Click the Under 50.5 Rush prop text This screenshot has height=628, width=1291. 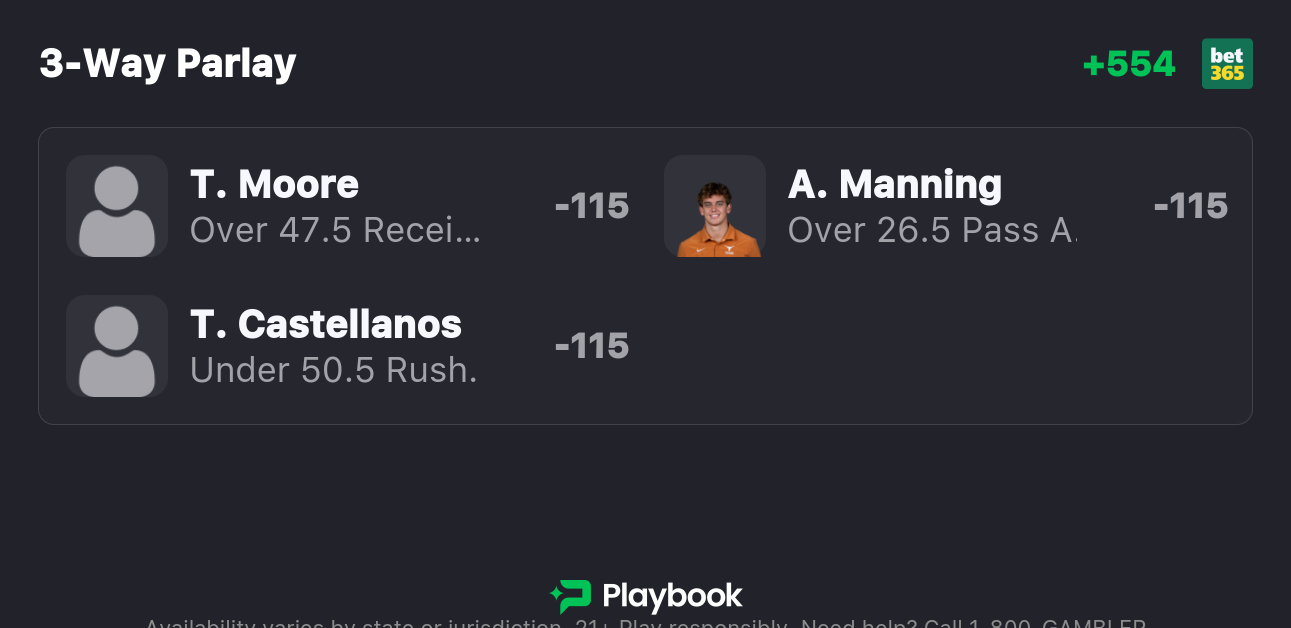(x=333, y=370)
